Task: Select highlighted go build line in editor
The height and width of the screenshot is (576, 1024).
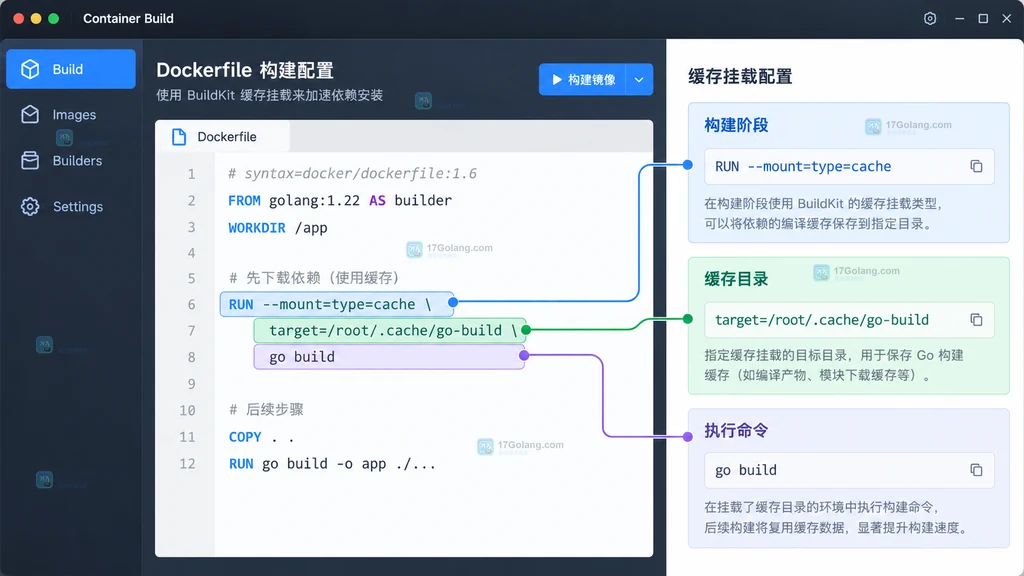Action: [x=389, y=357]
